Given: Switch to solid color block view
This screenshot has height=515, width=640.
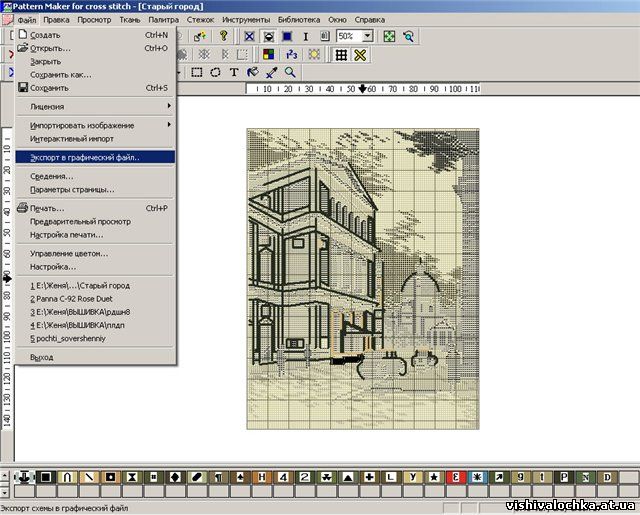Looking at the screenshot, I should click(x=287, y=36).
